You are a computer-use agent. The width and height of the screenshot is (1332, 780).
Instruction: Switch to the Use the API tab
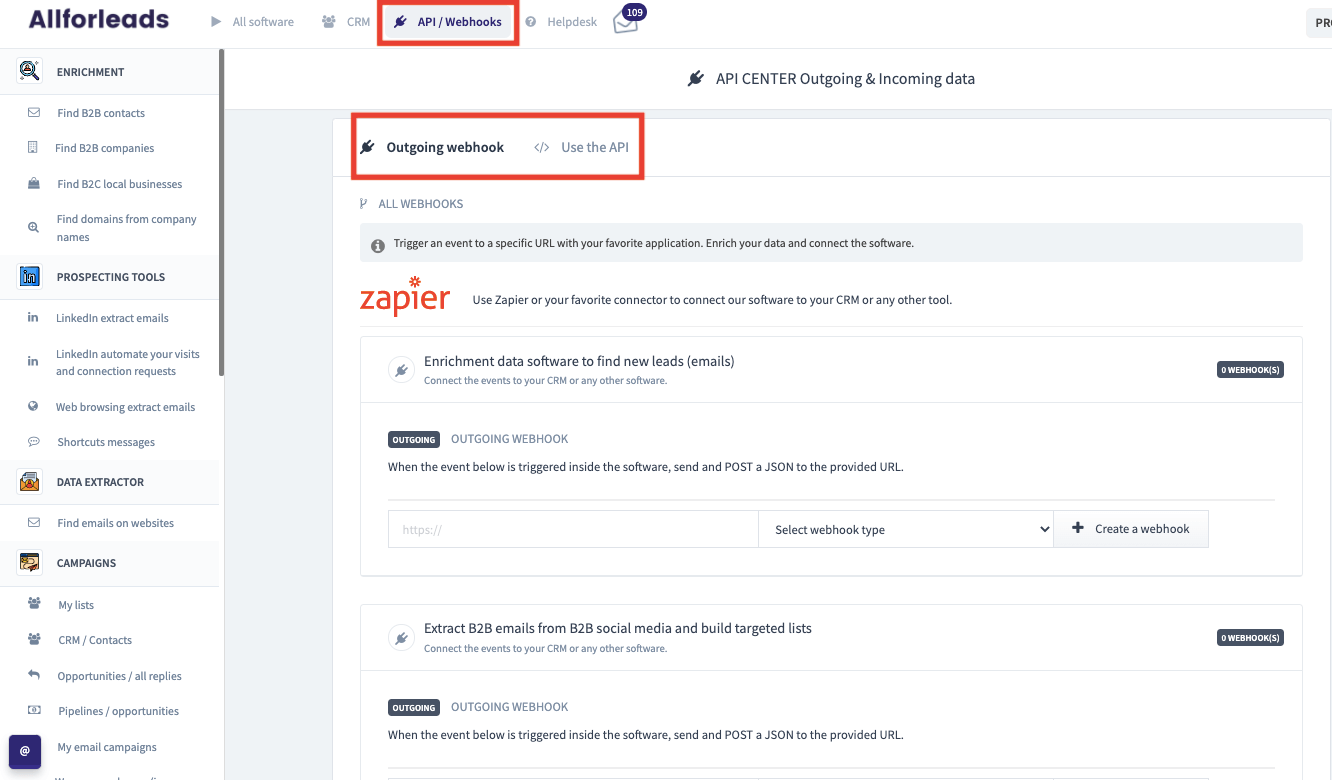click(x=582, y=147)
